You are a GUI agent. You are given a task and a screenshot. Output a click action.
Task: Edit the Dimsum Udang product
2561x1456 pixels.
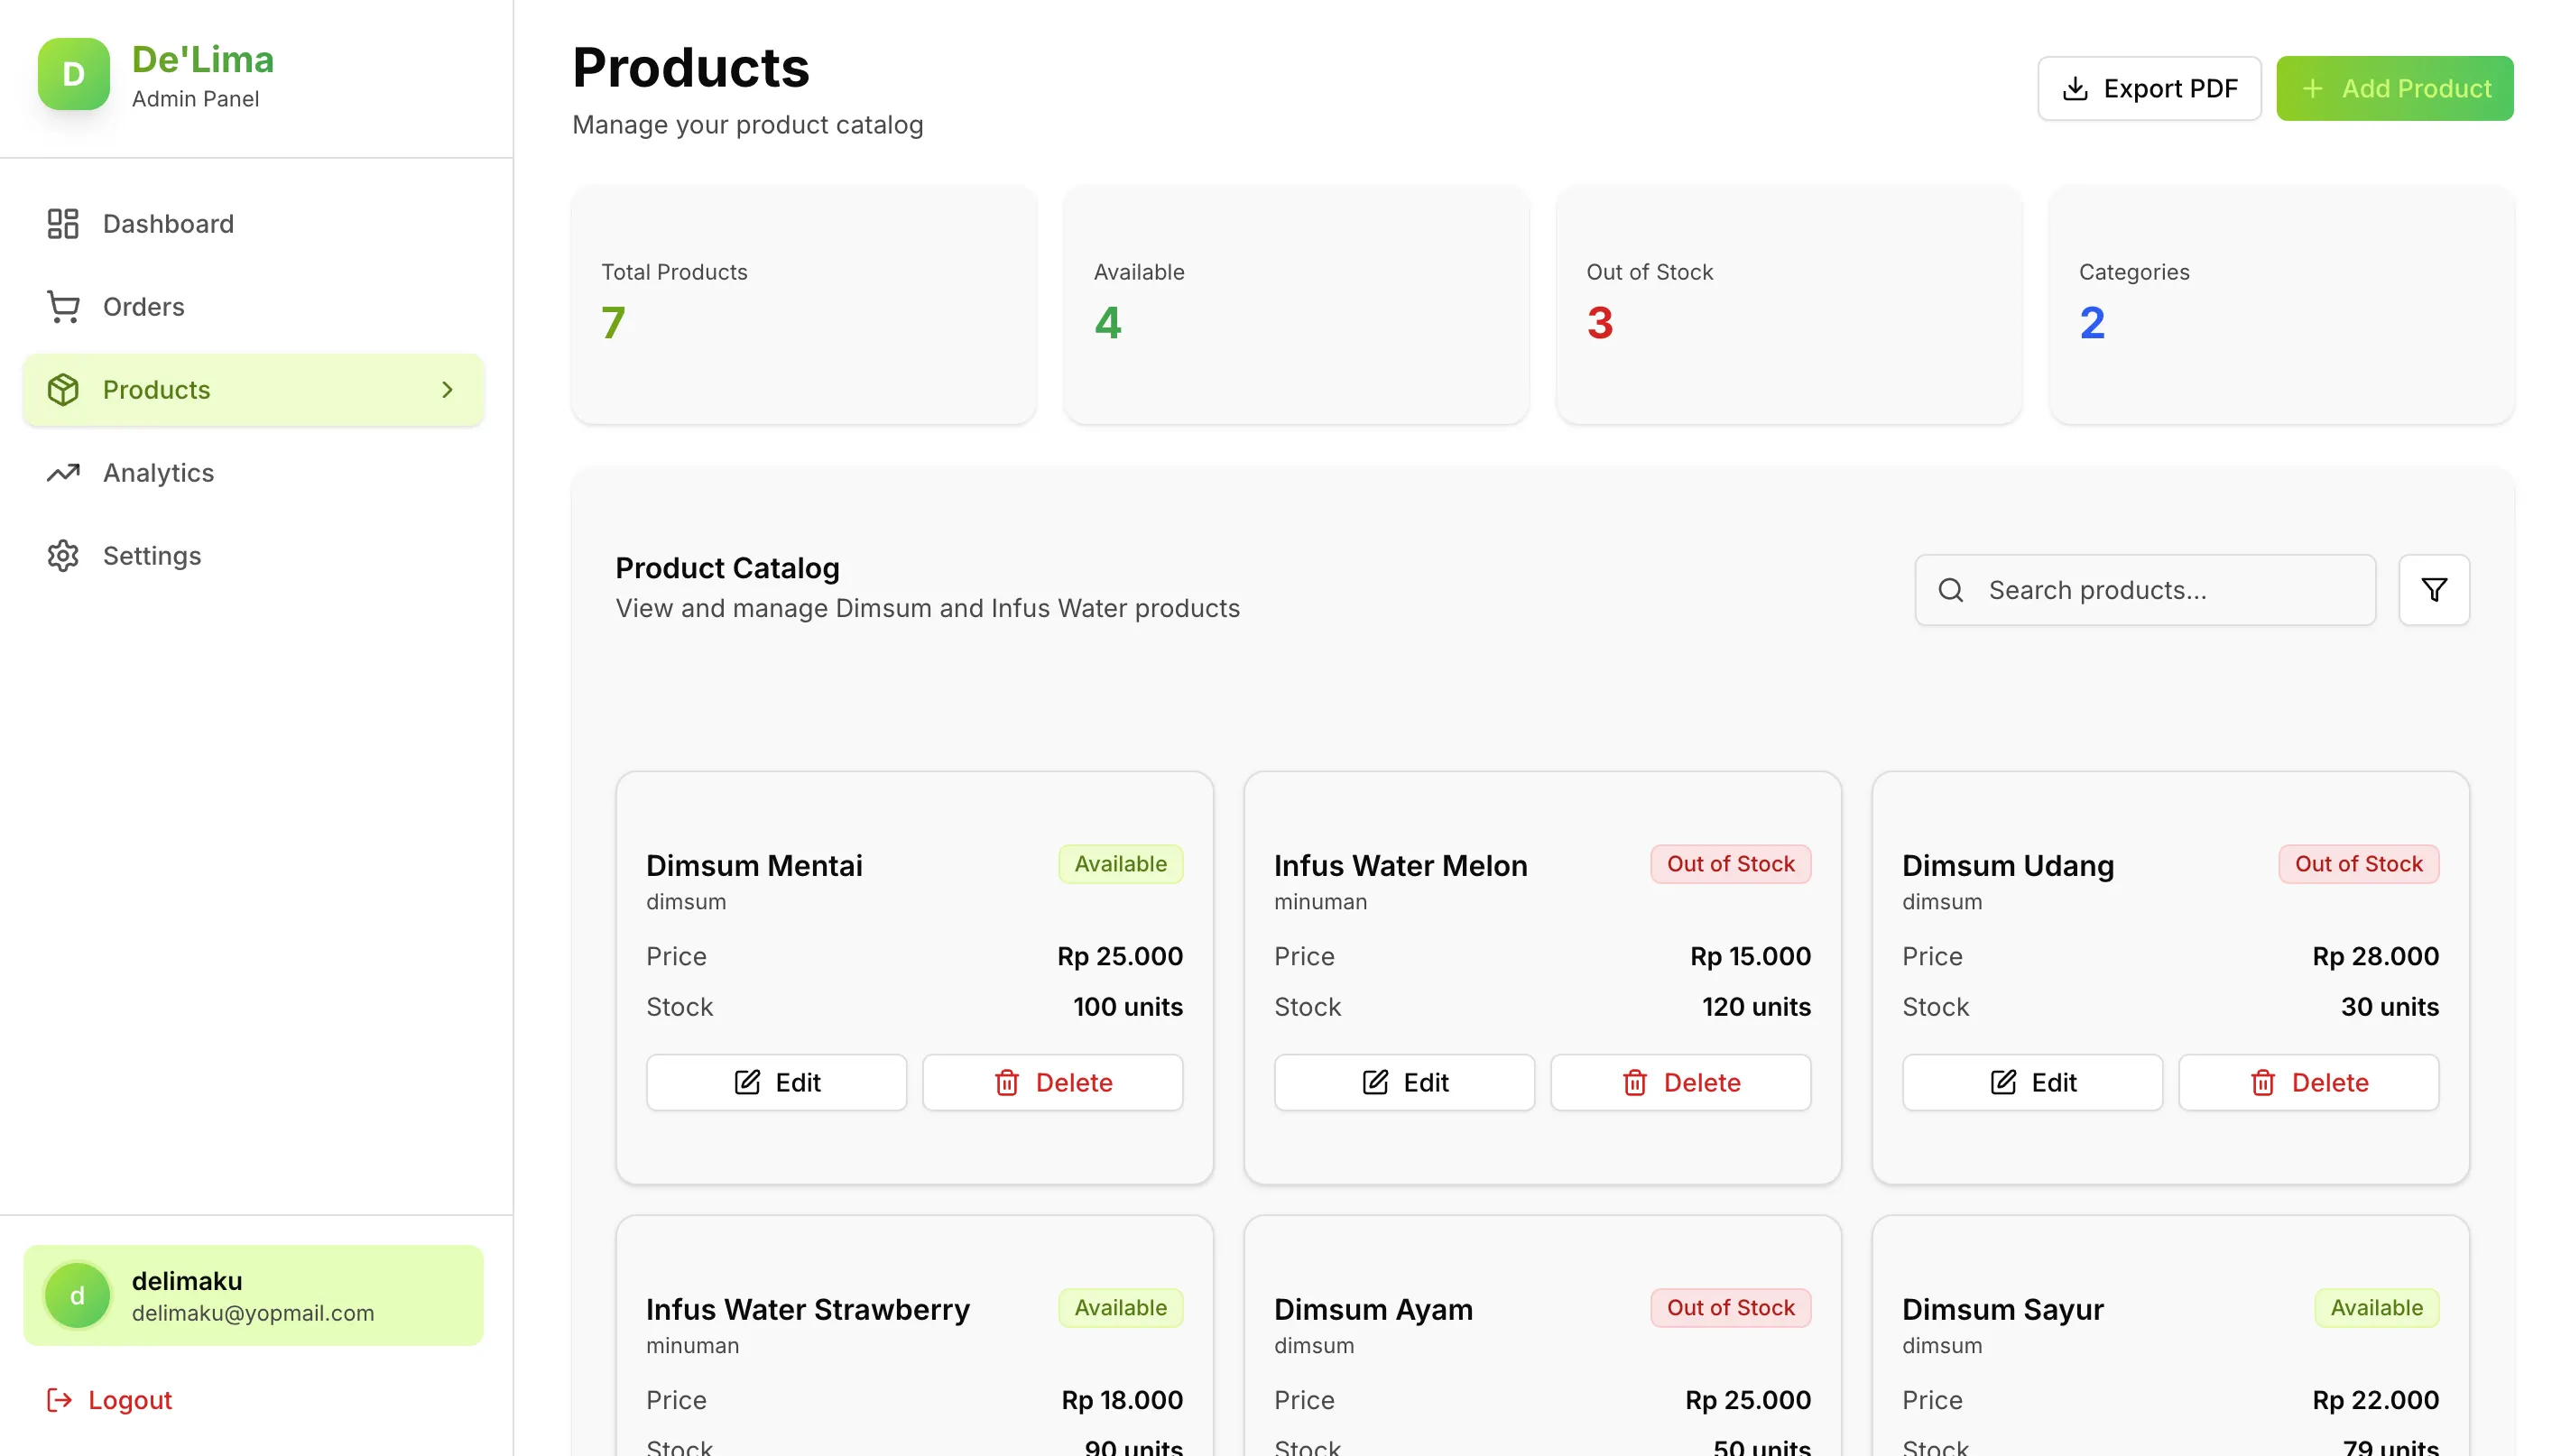(x=2033, y=1082)
